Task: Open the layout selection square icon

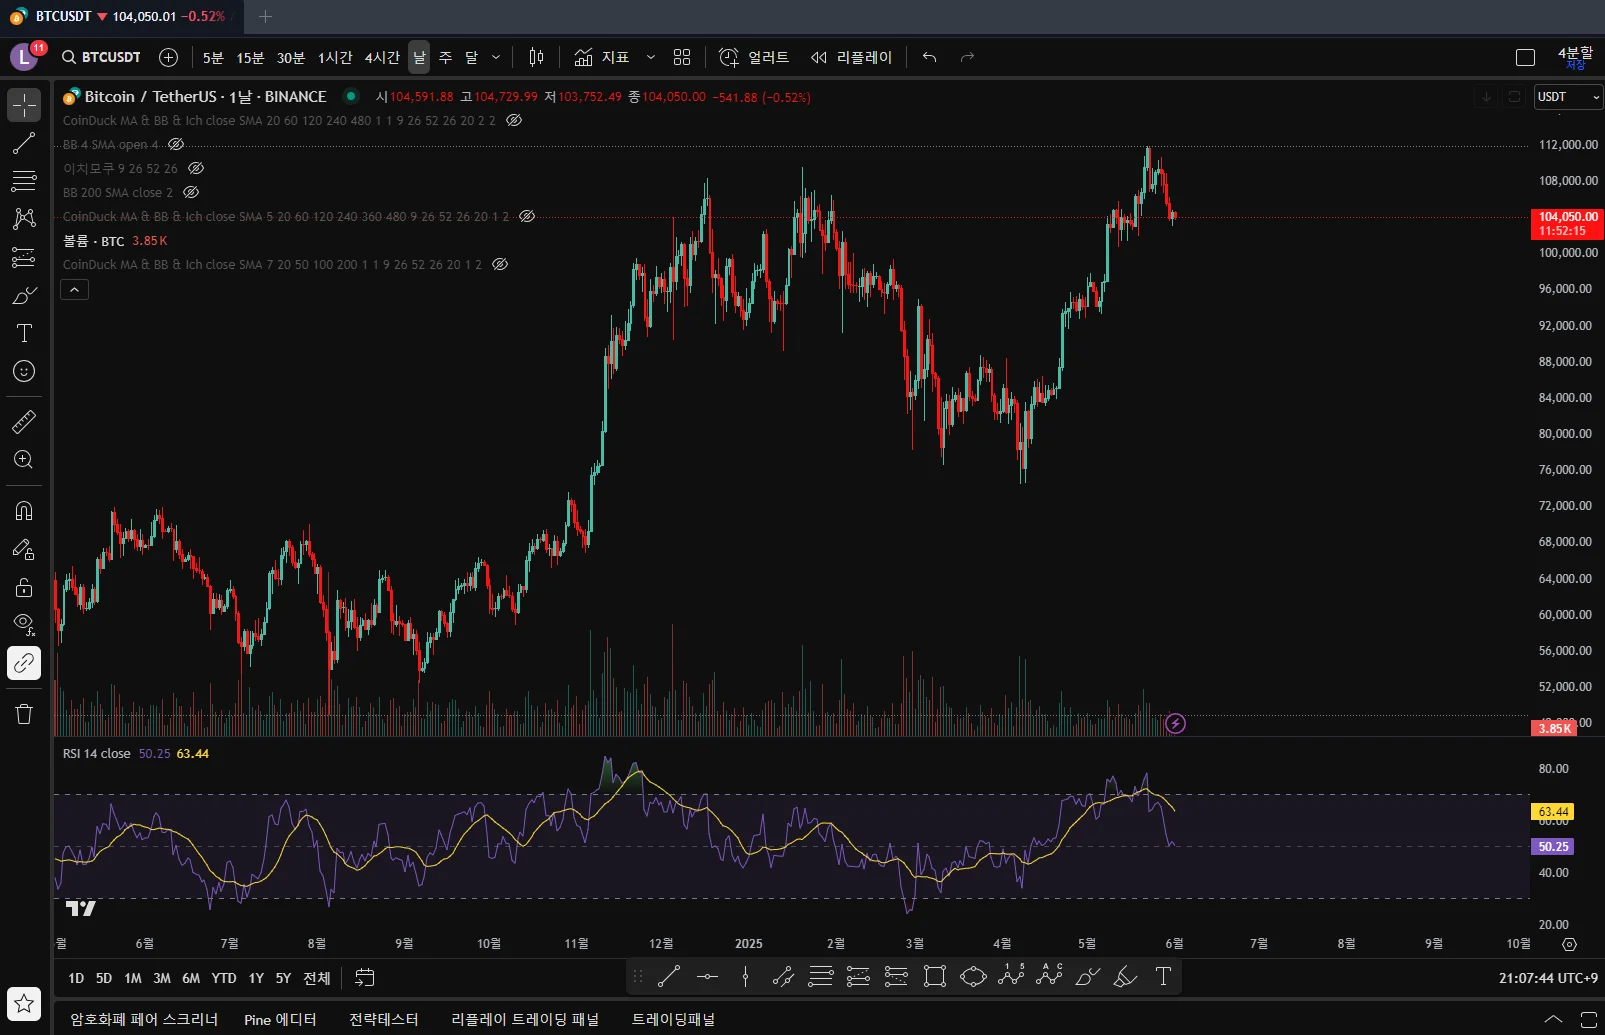Action: [1525, 57]
